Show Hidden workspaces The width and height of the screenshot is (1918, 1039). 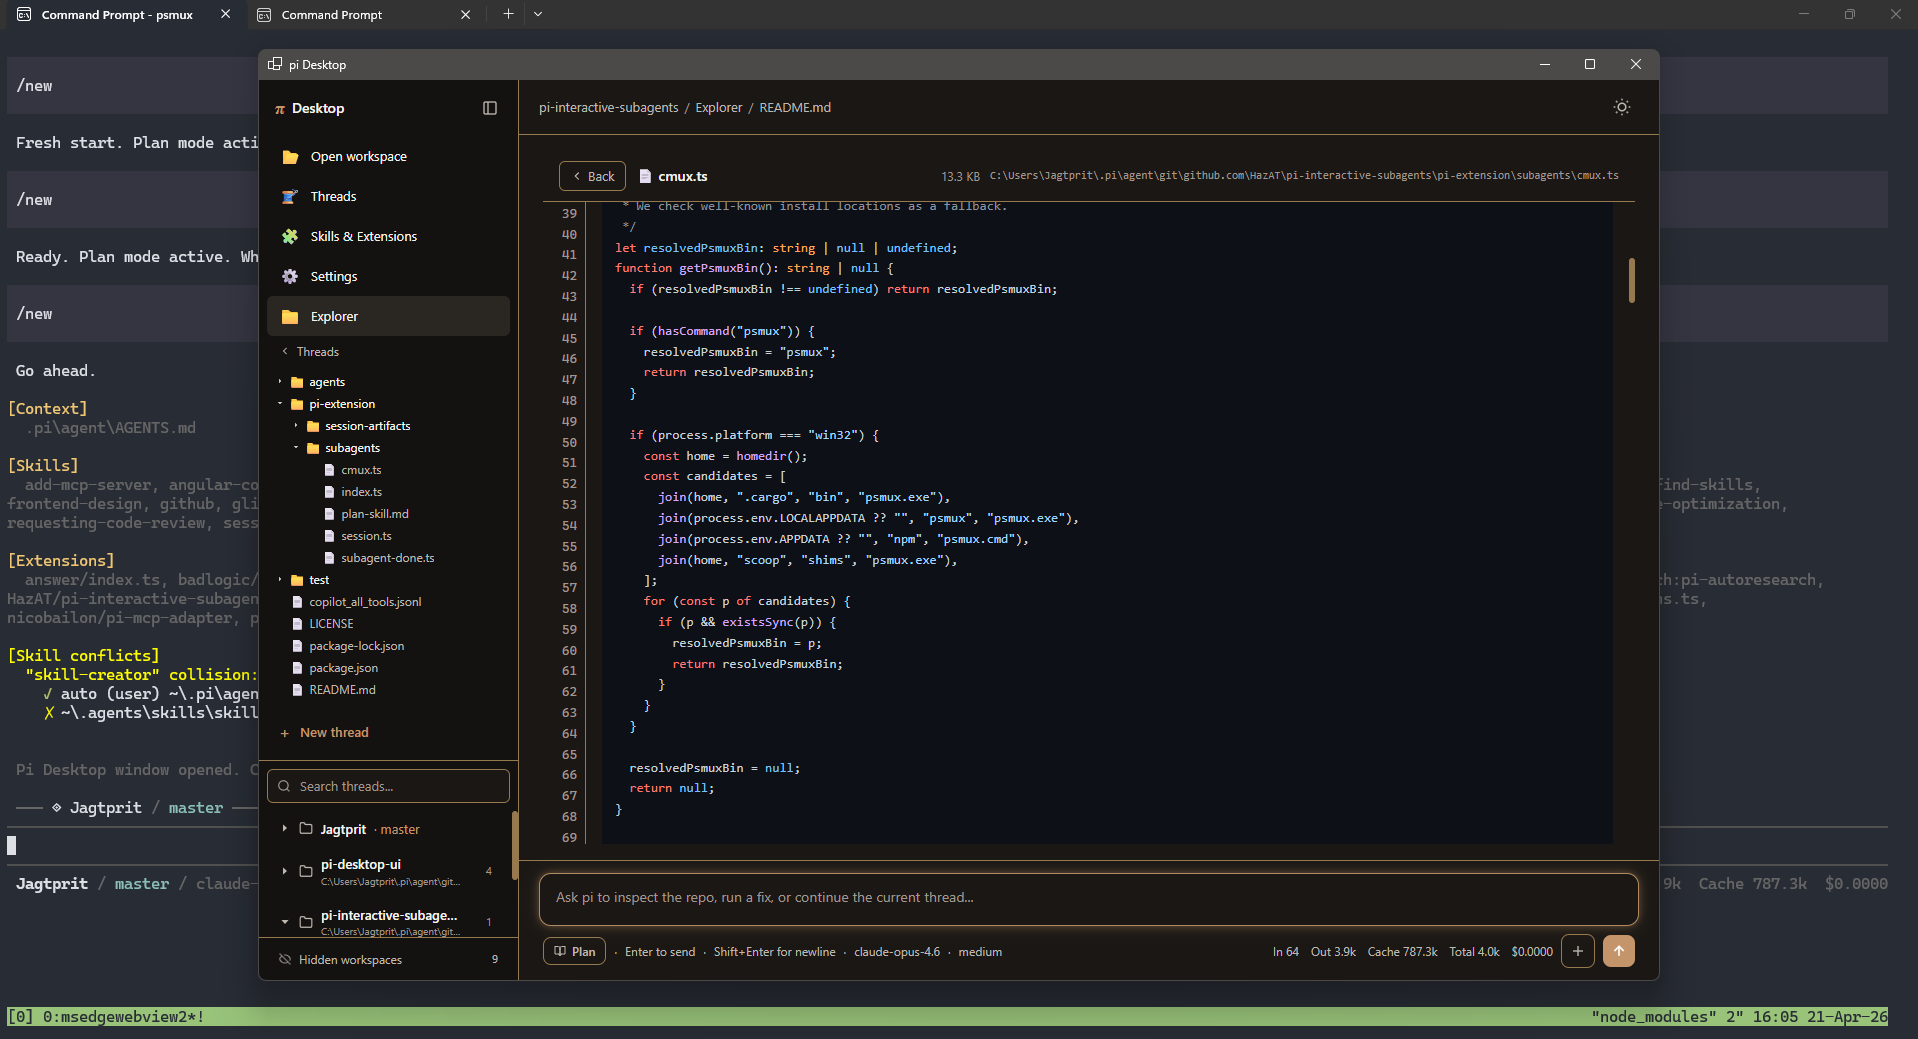point(388,959)
